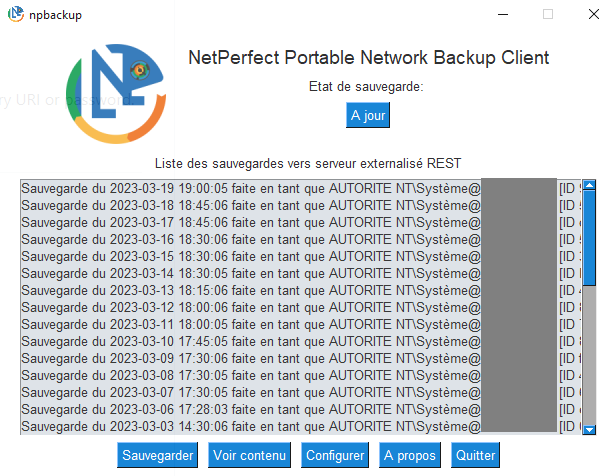
Task: Minimize the npbackup window
Action: (x=503, y=15)
